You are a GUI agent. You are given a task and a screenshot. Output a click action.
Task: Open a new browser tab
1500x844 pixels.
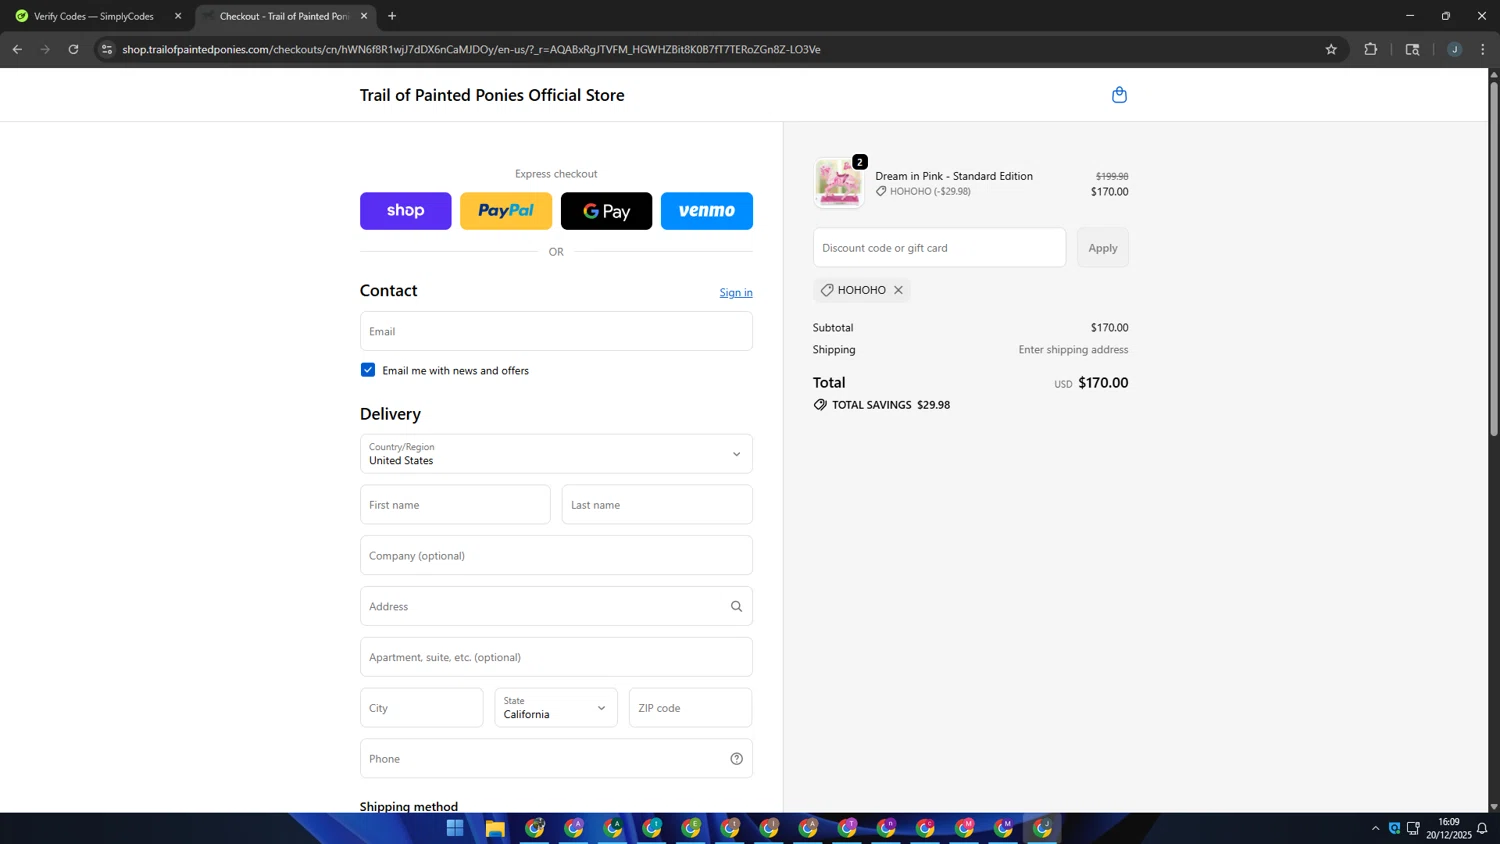coord(392,16)
